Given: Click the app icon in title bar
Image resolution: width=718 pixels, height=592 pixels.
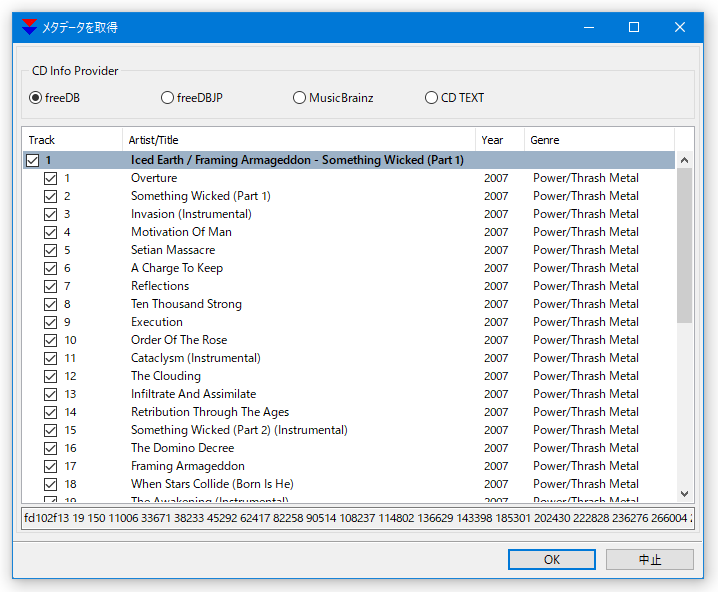Looking at the screenshot, I should [x=29, y=27].
